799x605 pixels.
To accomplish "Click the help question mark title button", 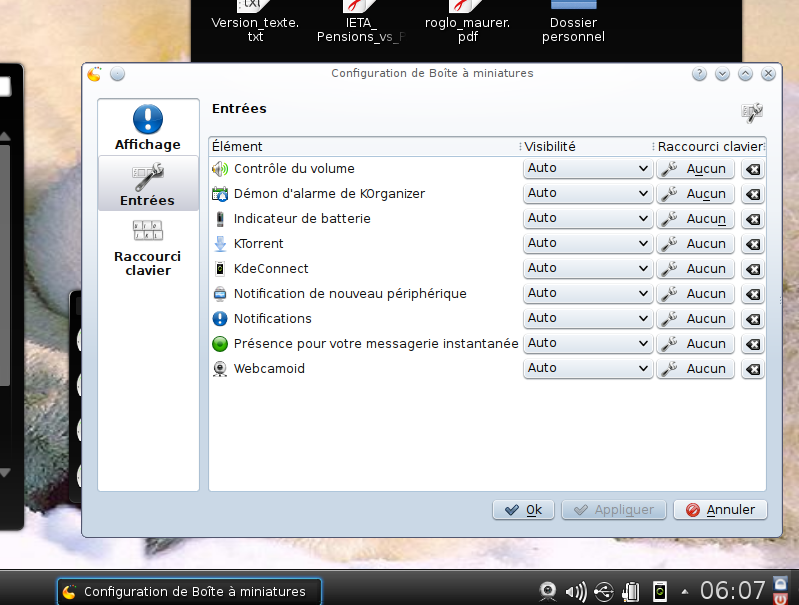I will pos(699,74).
